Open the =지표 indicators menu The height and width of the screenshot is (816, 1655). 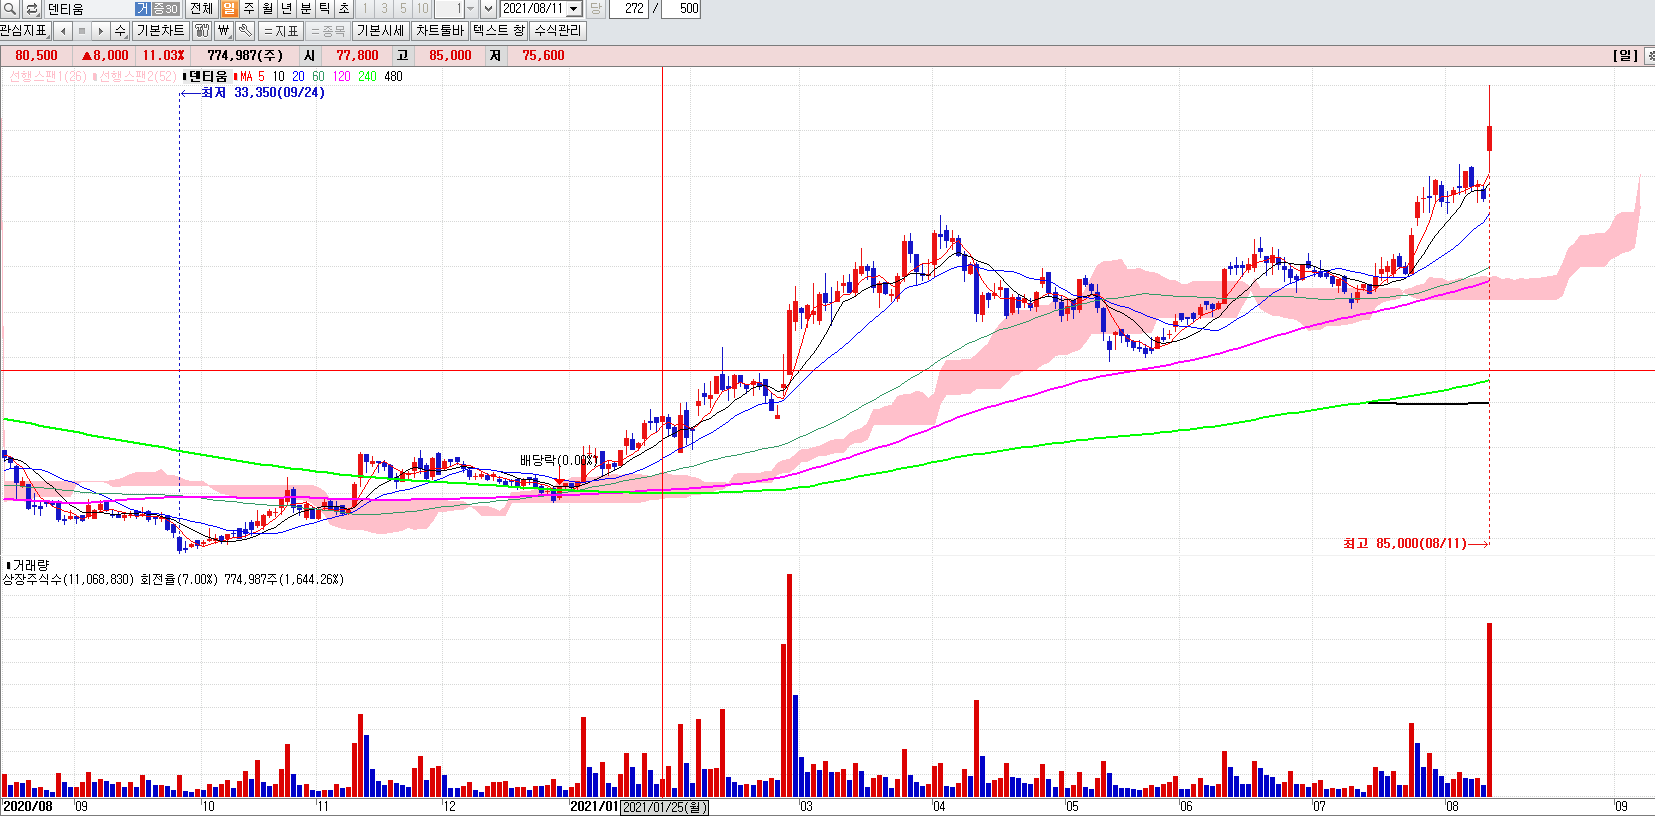(281, 31)
